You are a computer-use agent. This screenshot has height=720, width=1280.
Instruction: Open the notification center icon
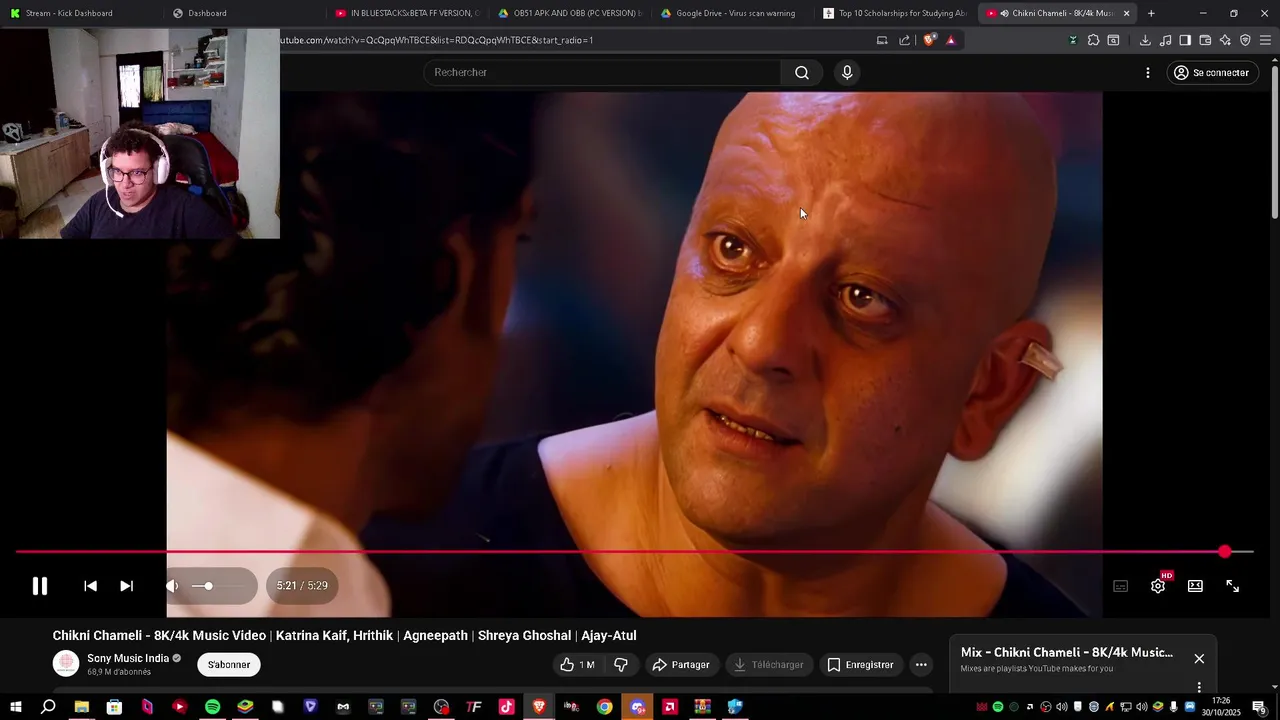coord(1259,707)
